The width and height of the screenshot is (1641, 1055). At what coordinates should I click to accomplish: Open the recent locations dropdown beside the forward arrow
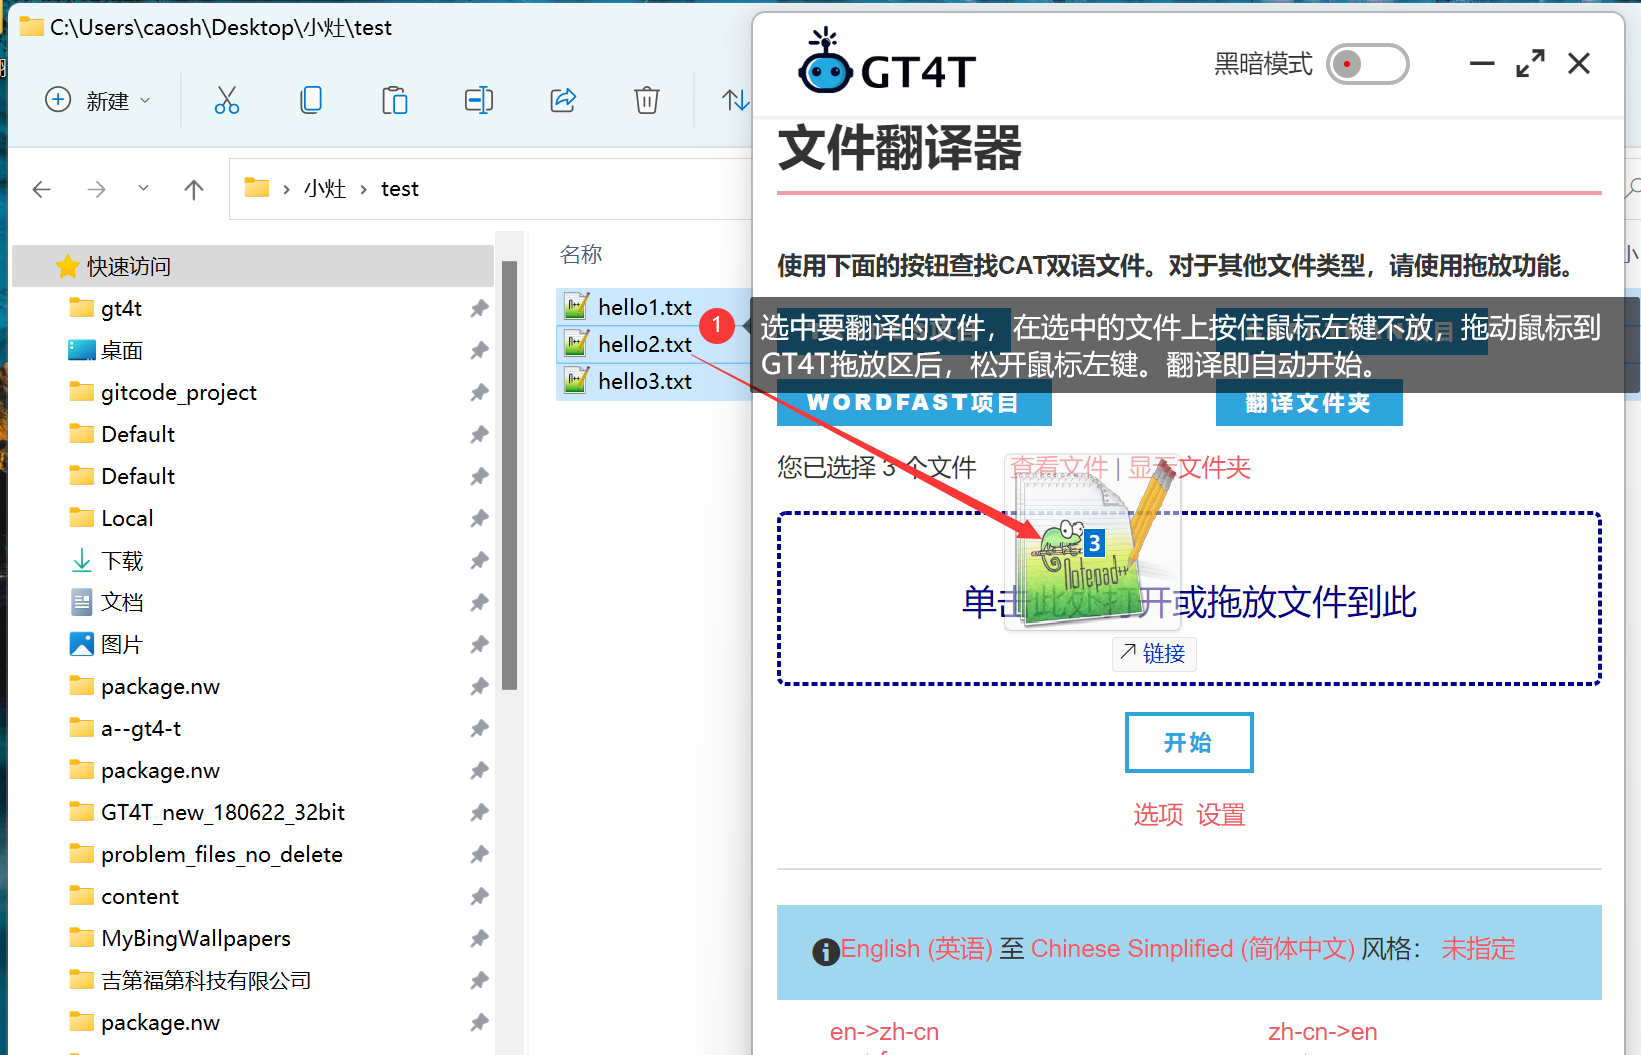[143, 188]
